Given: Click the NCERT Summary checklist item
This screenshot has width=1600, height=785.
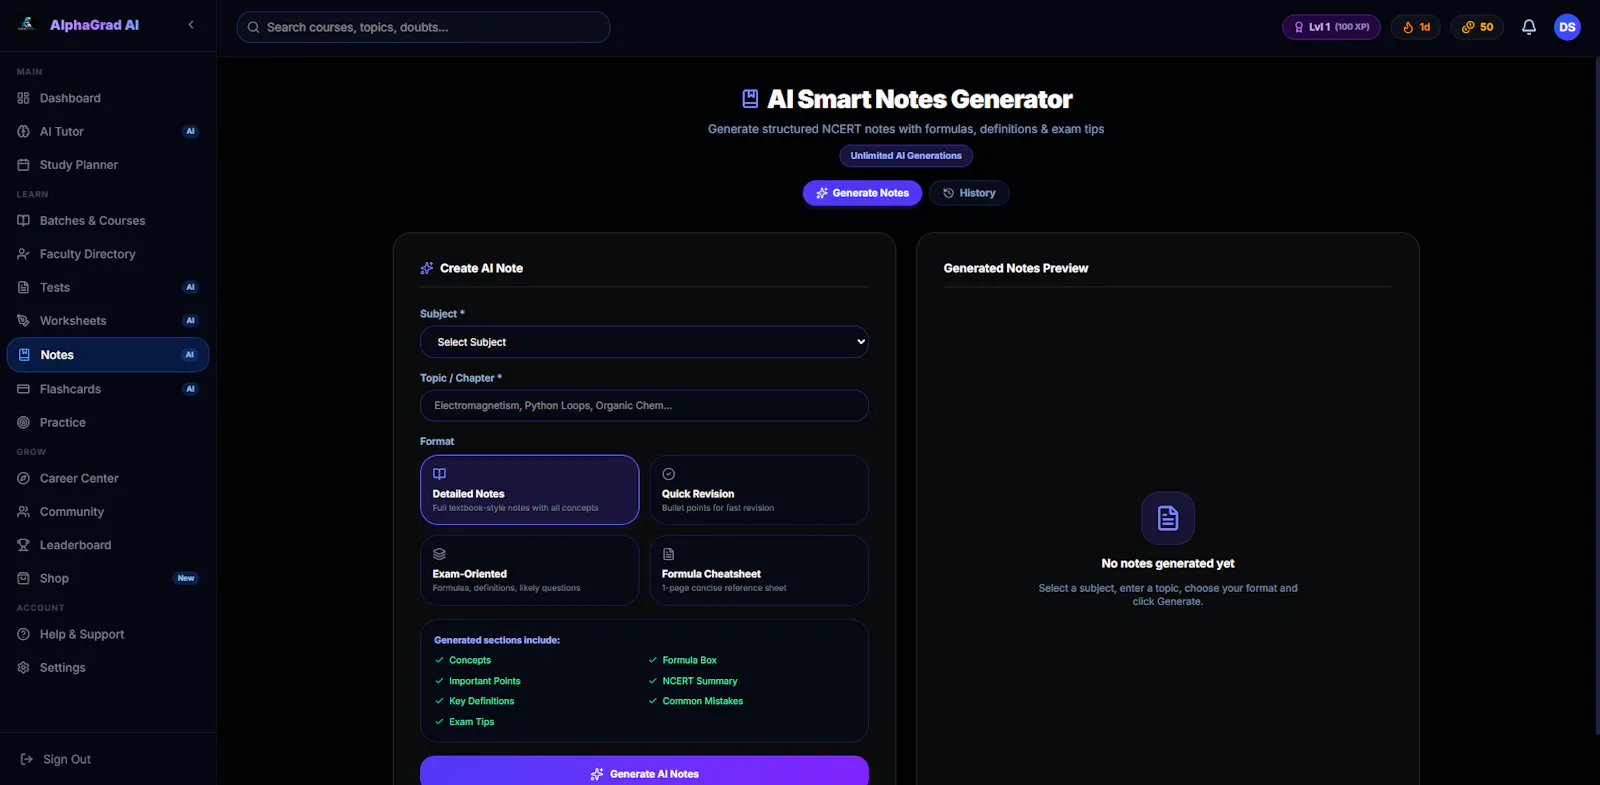Looking at the screenshot, I should 692,681.
